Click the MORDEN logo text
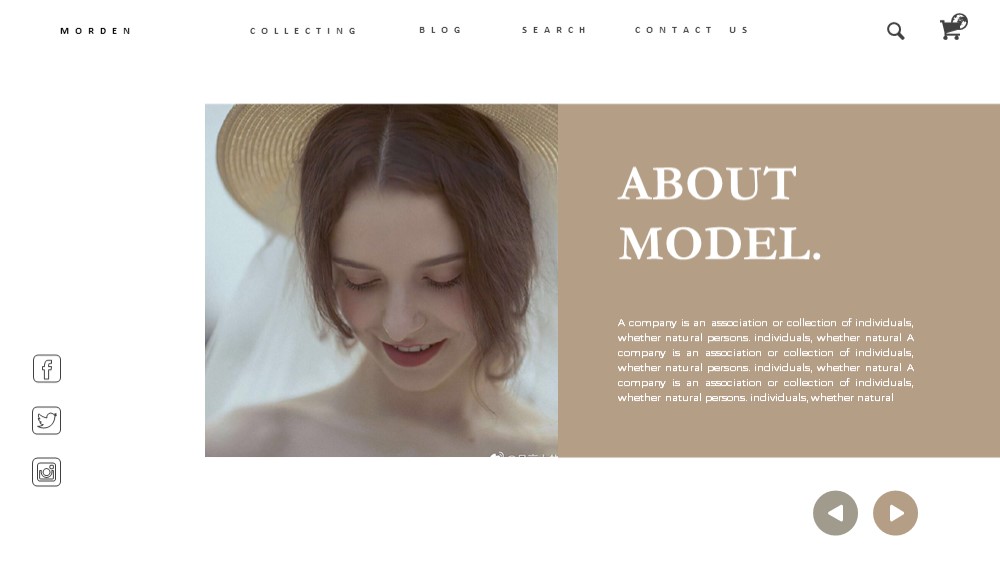The width and height of the screenshot is (1000, 562). [96, 31]
